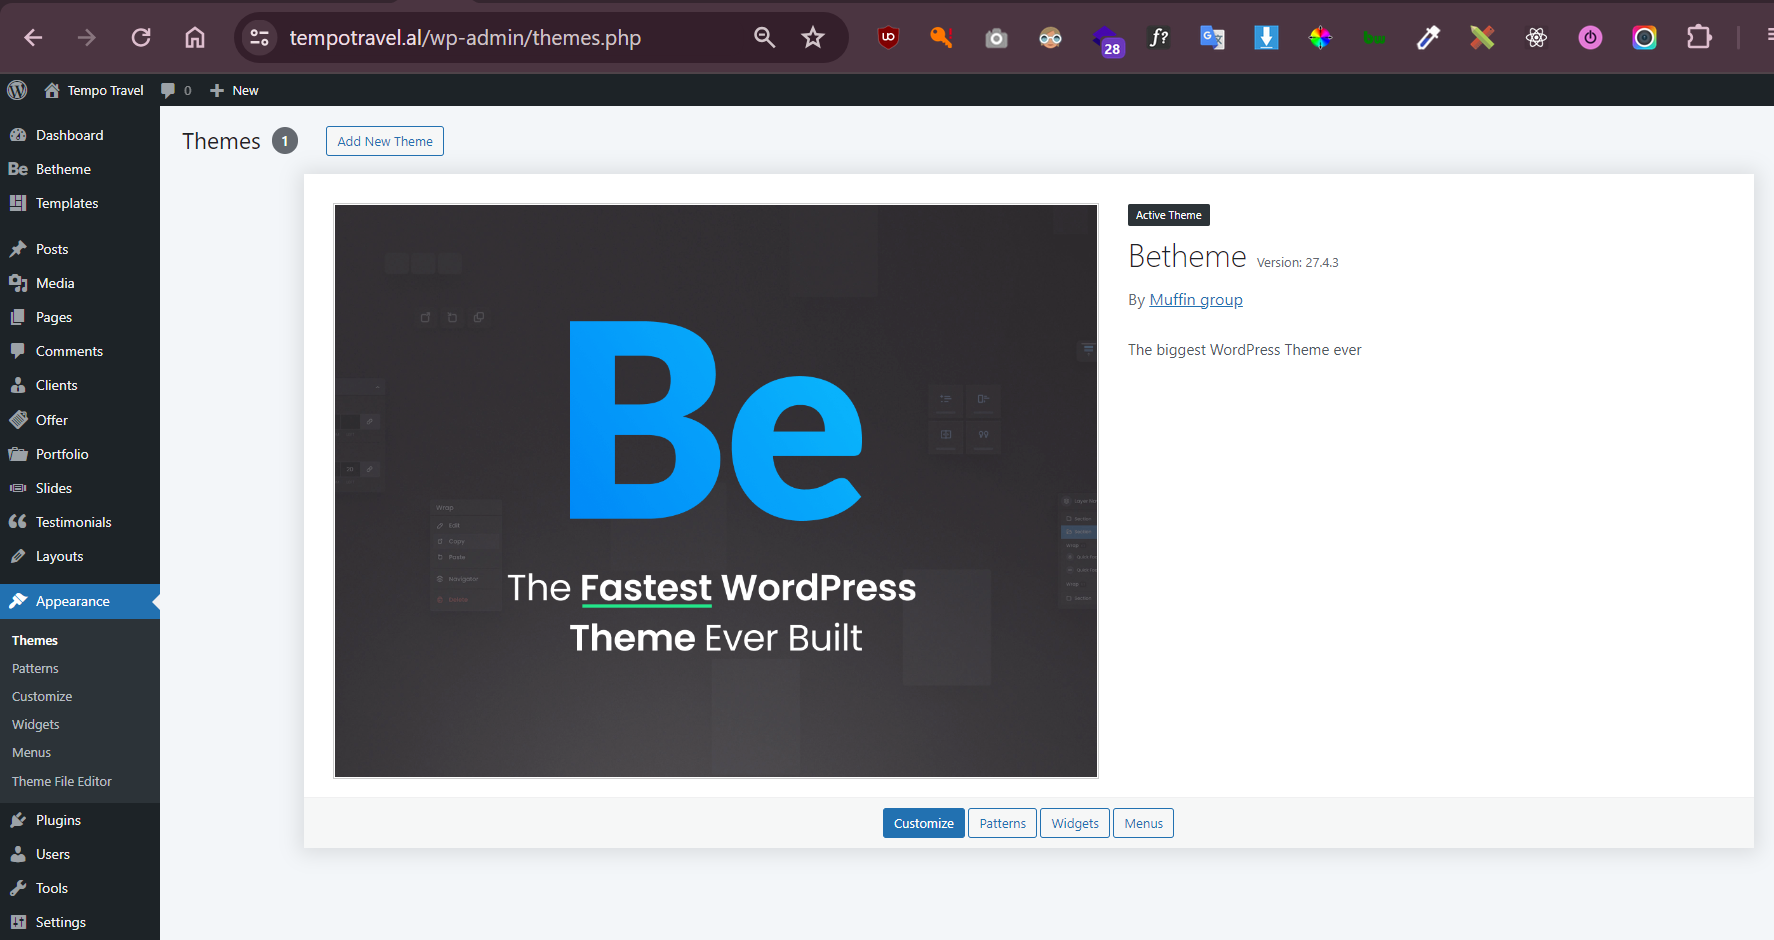The width and height of the screenshot is (1774, 940).
Task: Go to Posts in the sidebar
Action: tap(80, 249)
